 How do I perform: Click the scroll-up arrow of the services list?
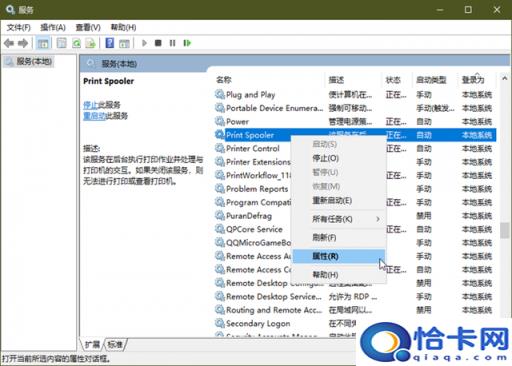pos(505,79)
